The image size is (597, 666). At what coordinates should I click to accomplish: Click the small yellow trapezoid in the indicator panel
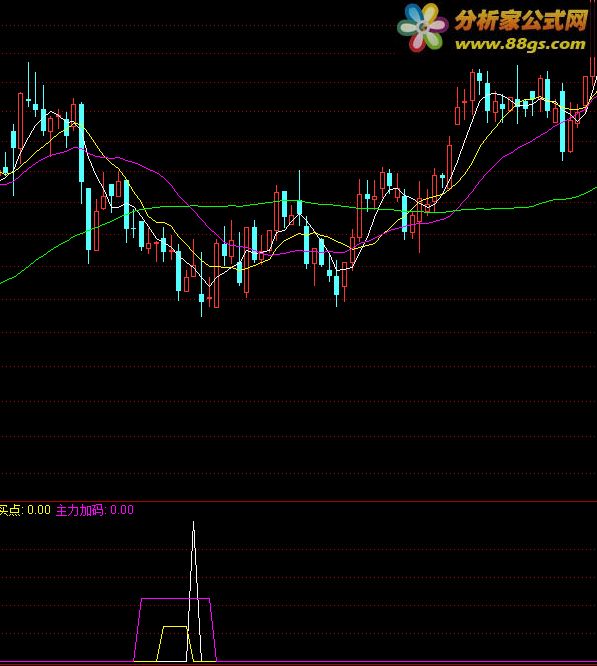tap(175, 643)
